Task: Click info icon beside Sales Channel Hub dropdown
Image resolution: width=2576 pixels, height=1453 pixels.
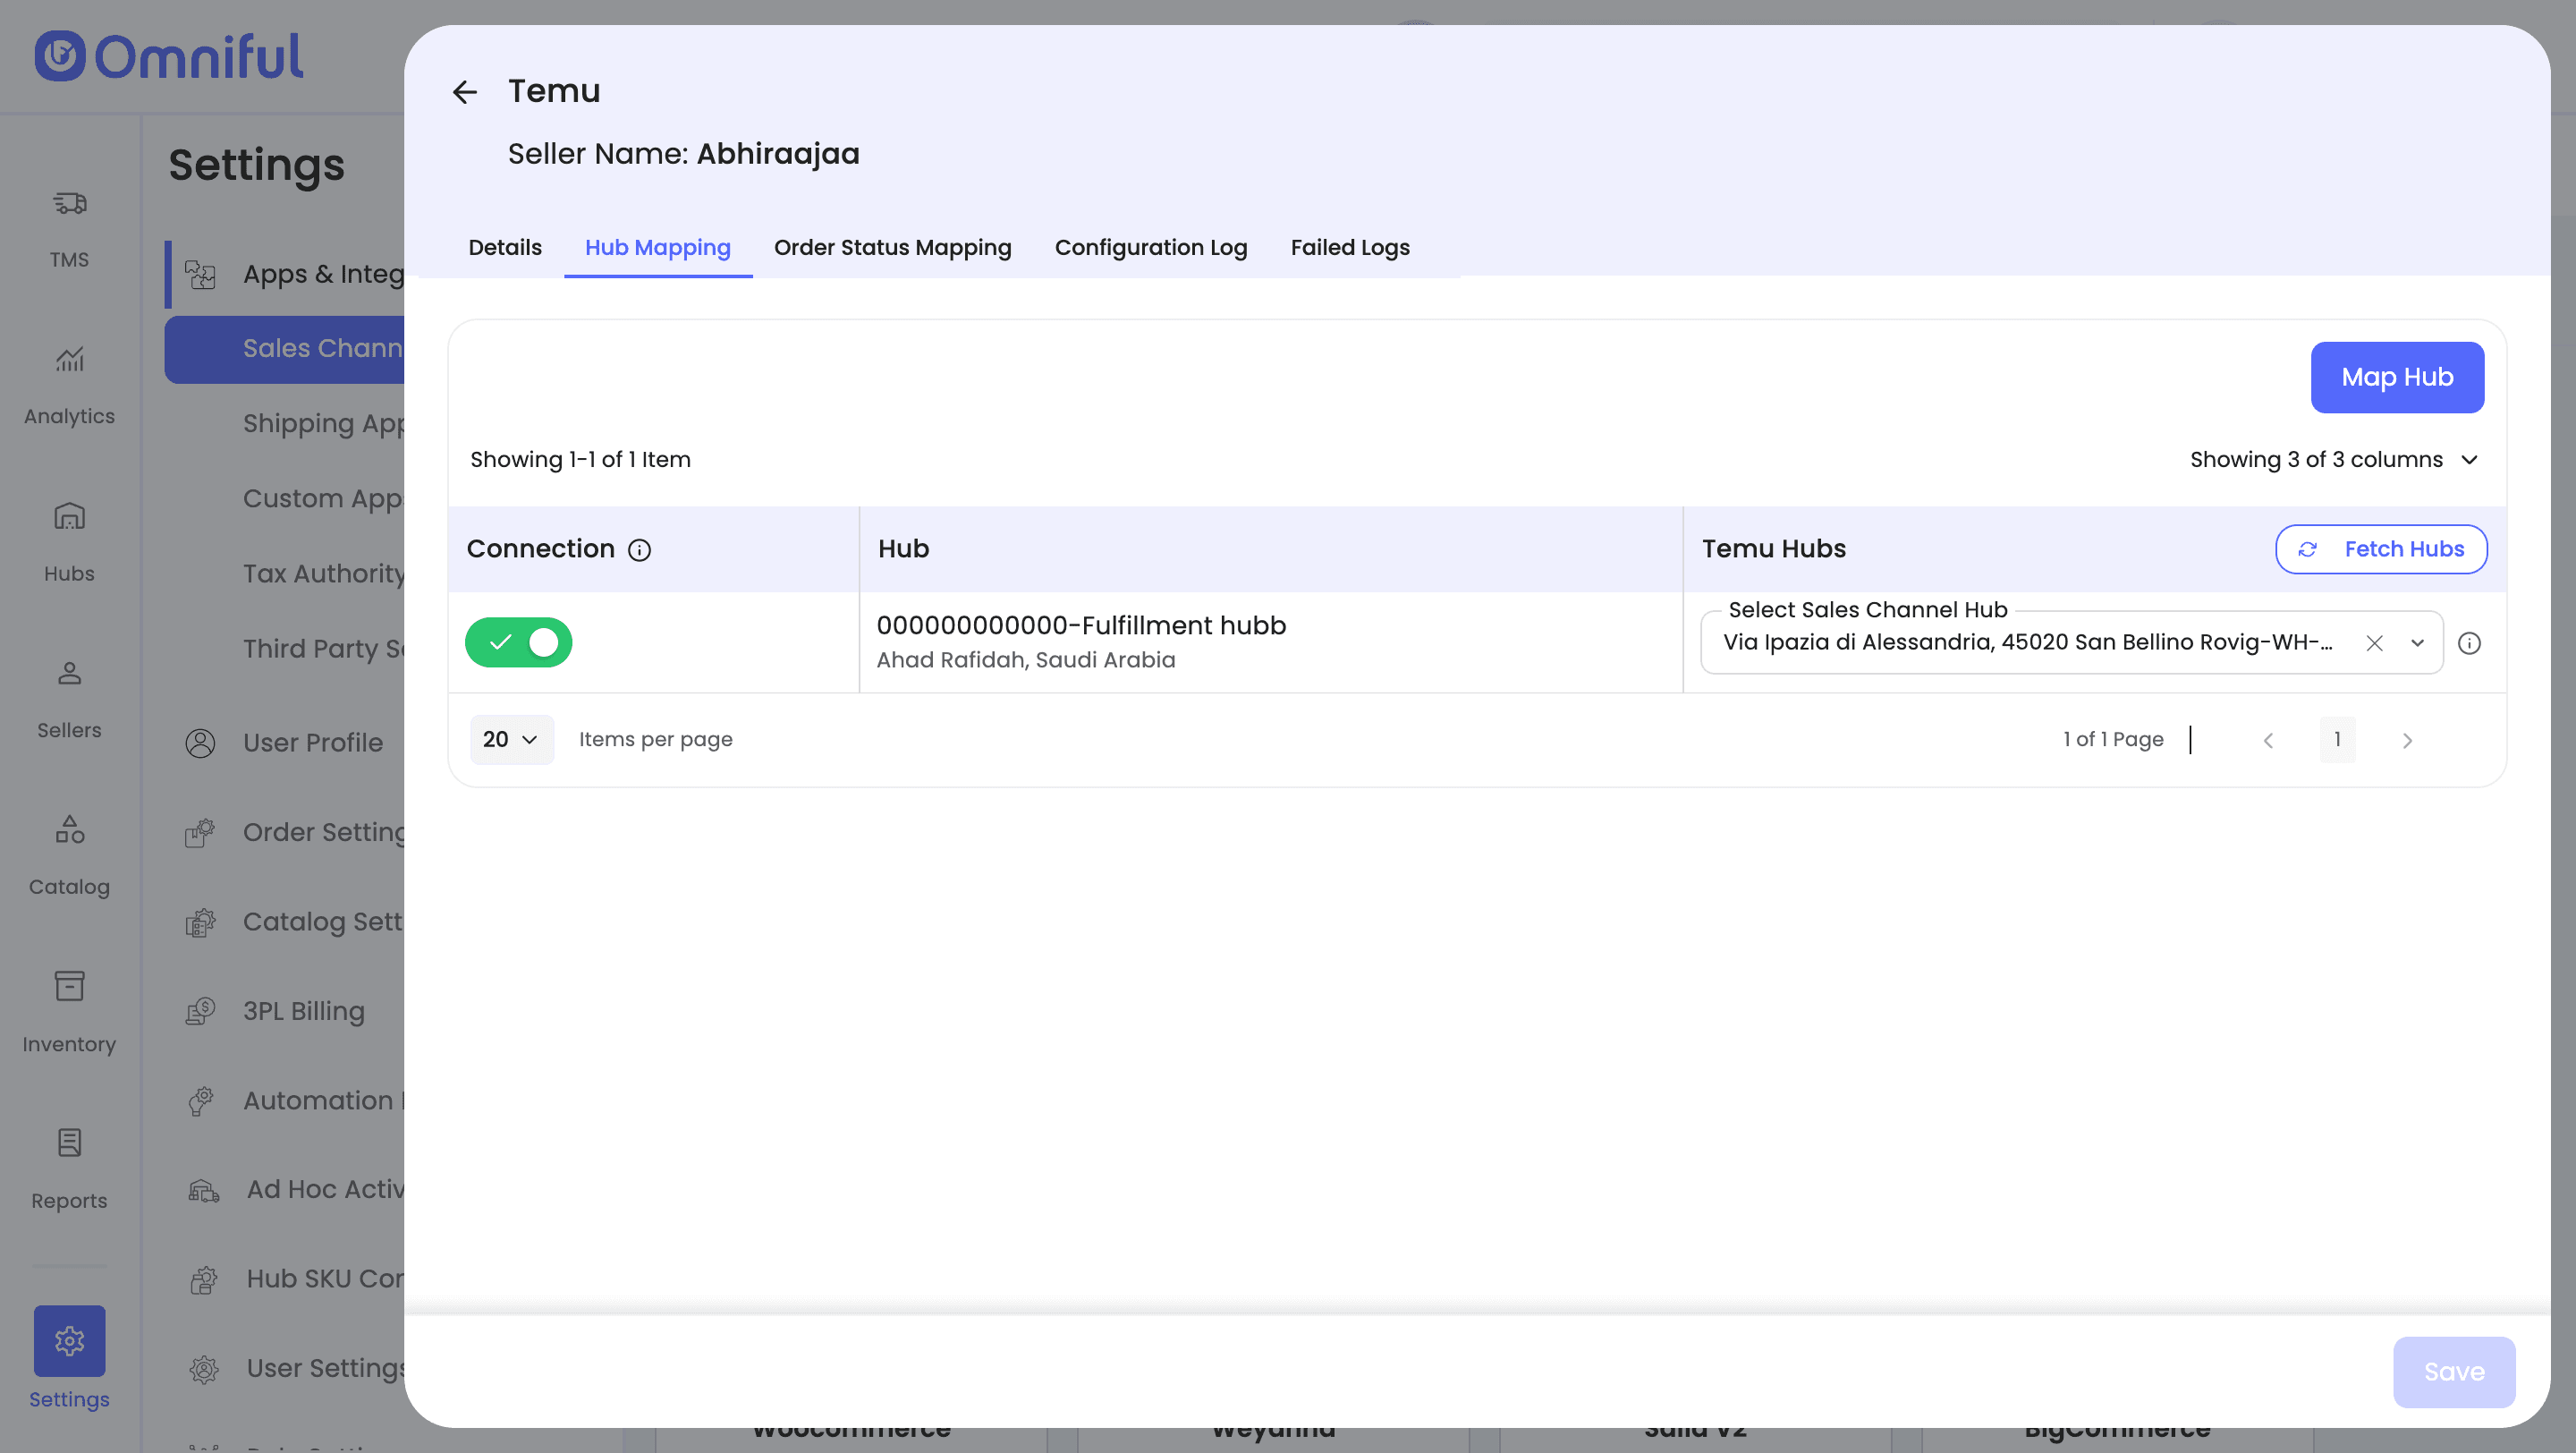Action: (2469, 643)
